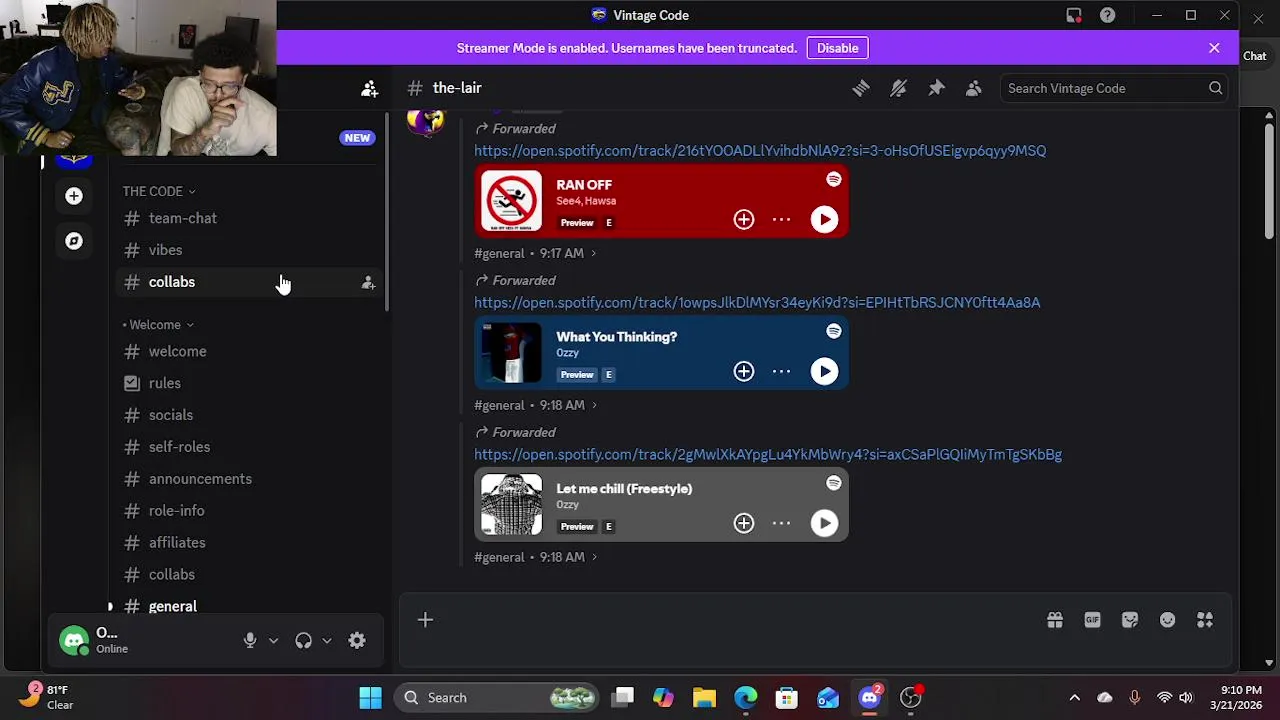This screenshot has width=1280, height=720.
Task: Open the Apps icon in message bar
Action: pyautogui.click(x=1205, y=620)
